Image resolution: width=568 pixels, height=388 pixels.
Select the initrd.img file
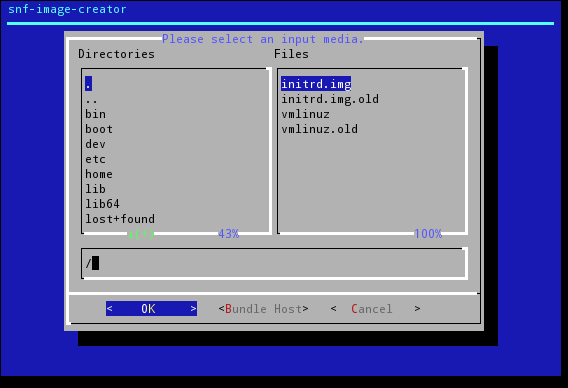[x=316, y=84]
